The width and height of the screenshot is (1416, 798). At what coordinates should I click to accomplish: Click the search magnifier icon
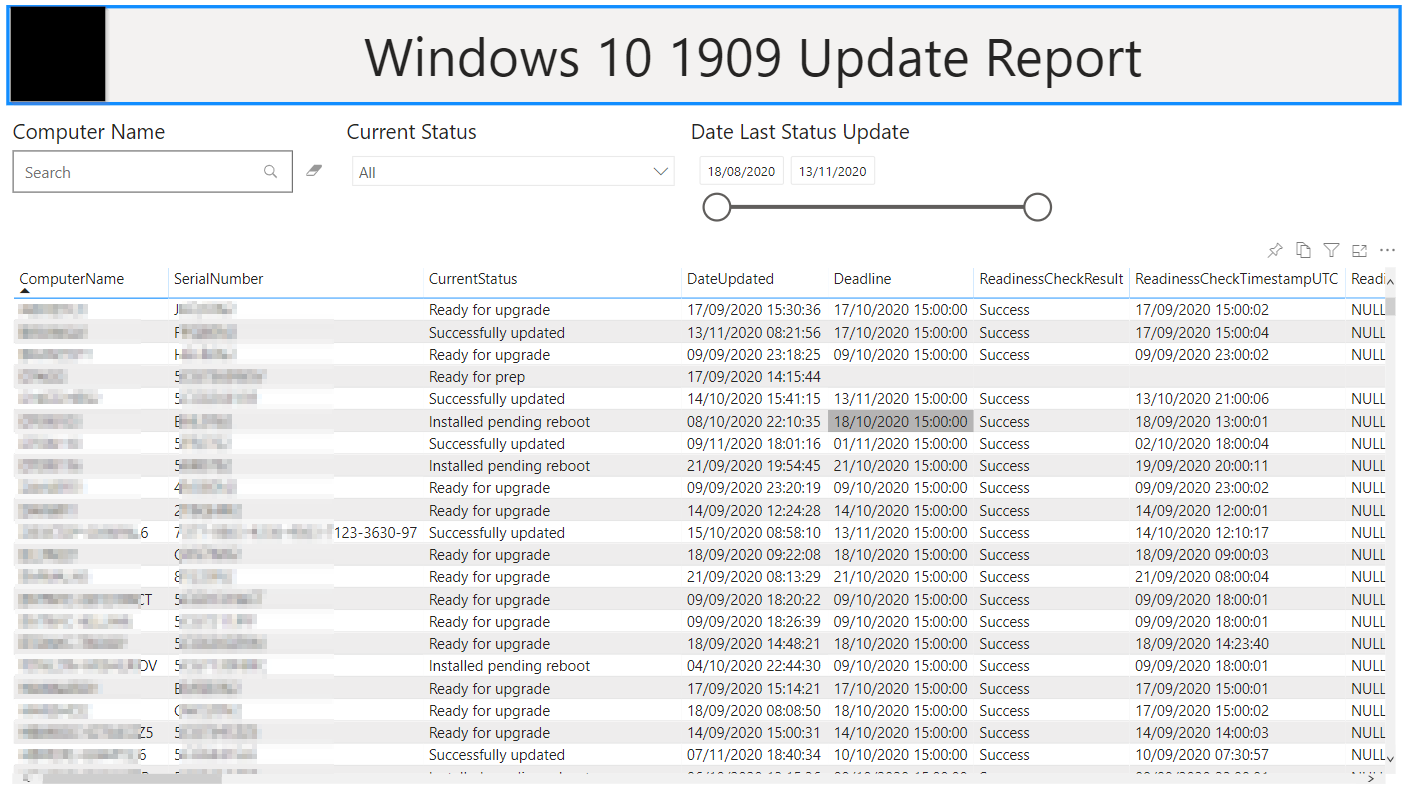pyautogui.click(x=270, y=172)
